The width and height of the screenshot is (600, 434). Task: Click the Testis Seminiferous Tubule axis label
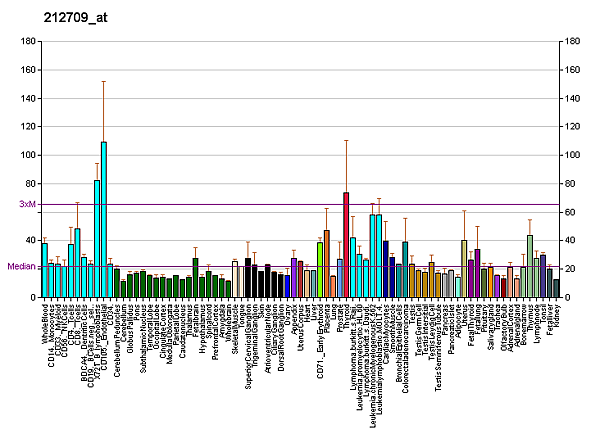pyautogui.click(x=438, y=342)
